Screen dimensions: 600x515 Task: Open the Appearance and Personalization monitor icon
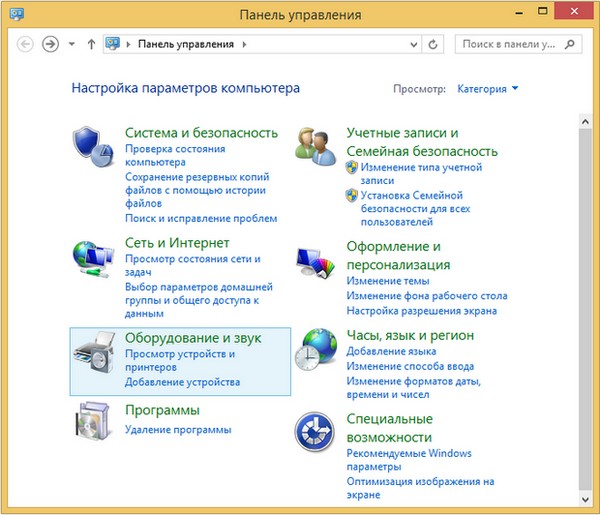tap(315, 263)
